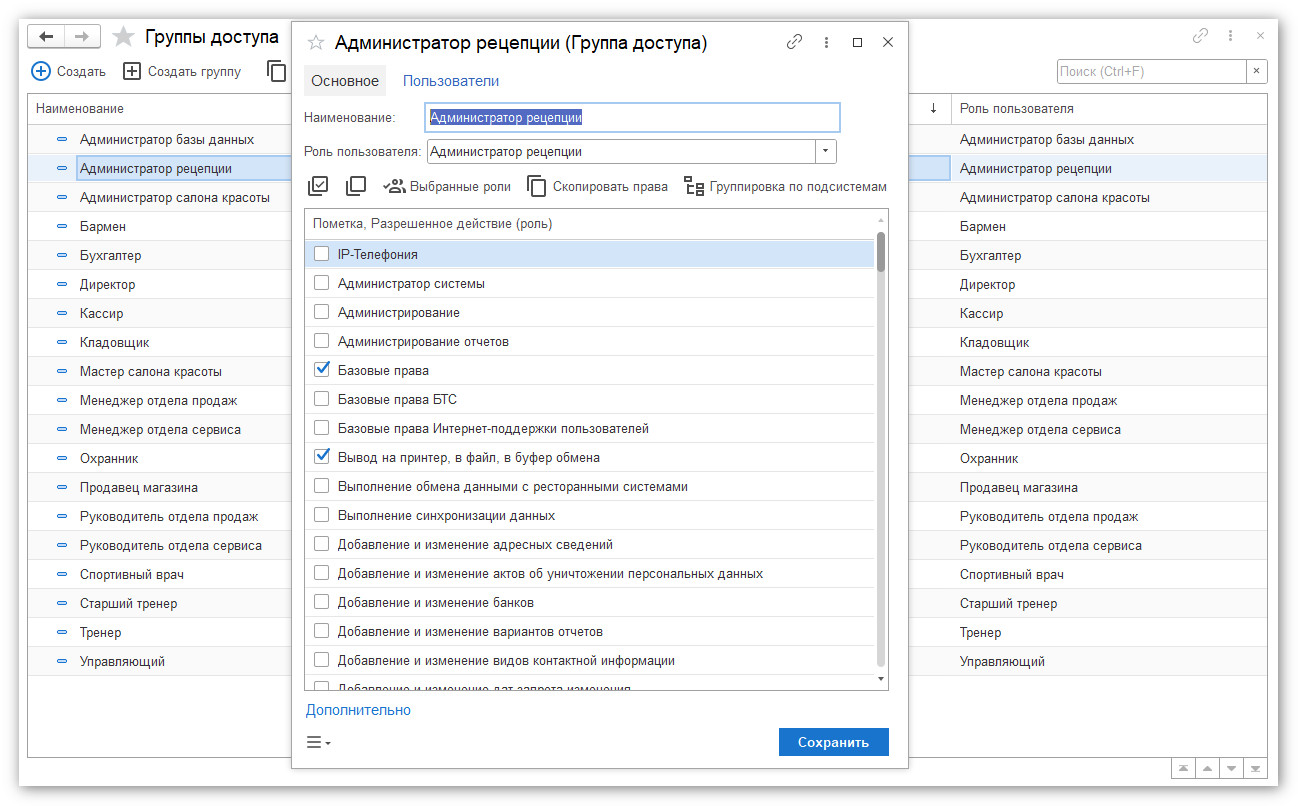Focus the Наименование input field
Screen dimensions: 1298x806
pyautogui.click(x=633, y=117)
